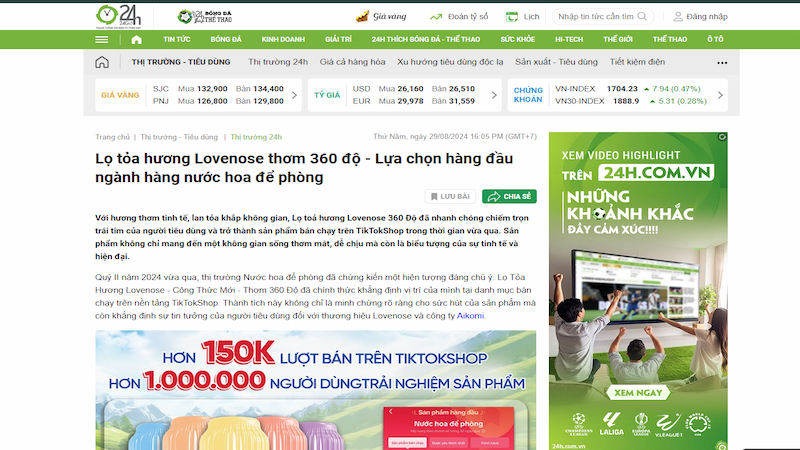This screenshot has width=800, height=450.
Task: Open the HI-TECH menu
Action: click(569, 39)
